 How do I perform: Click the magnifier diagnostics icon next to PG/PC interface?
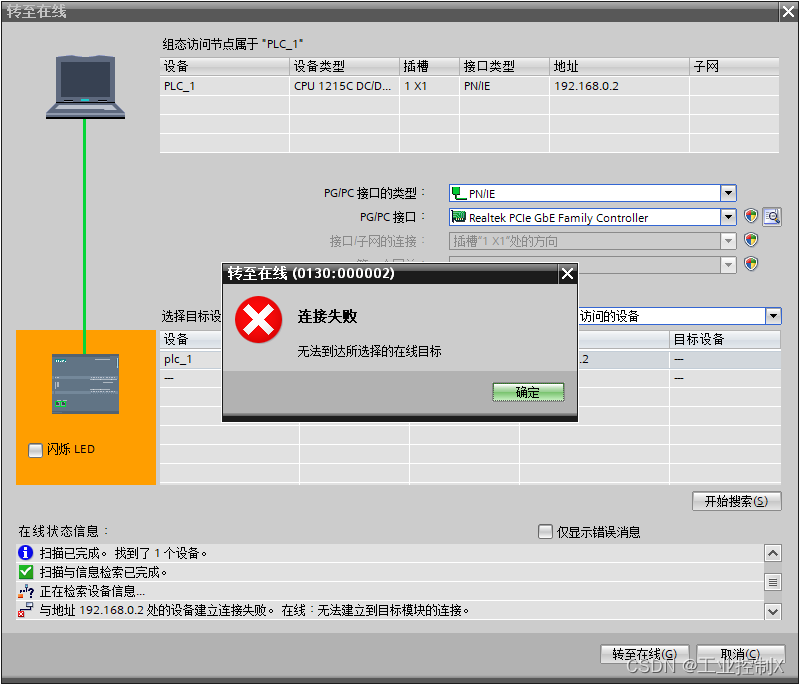coord(772,217)
